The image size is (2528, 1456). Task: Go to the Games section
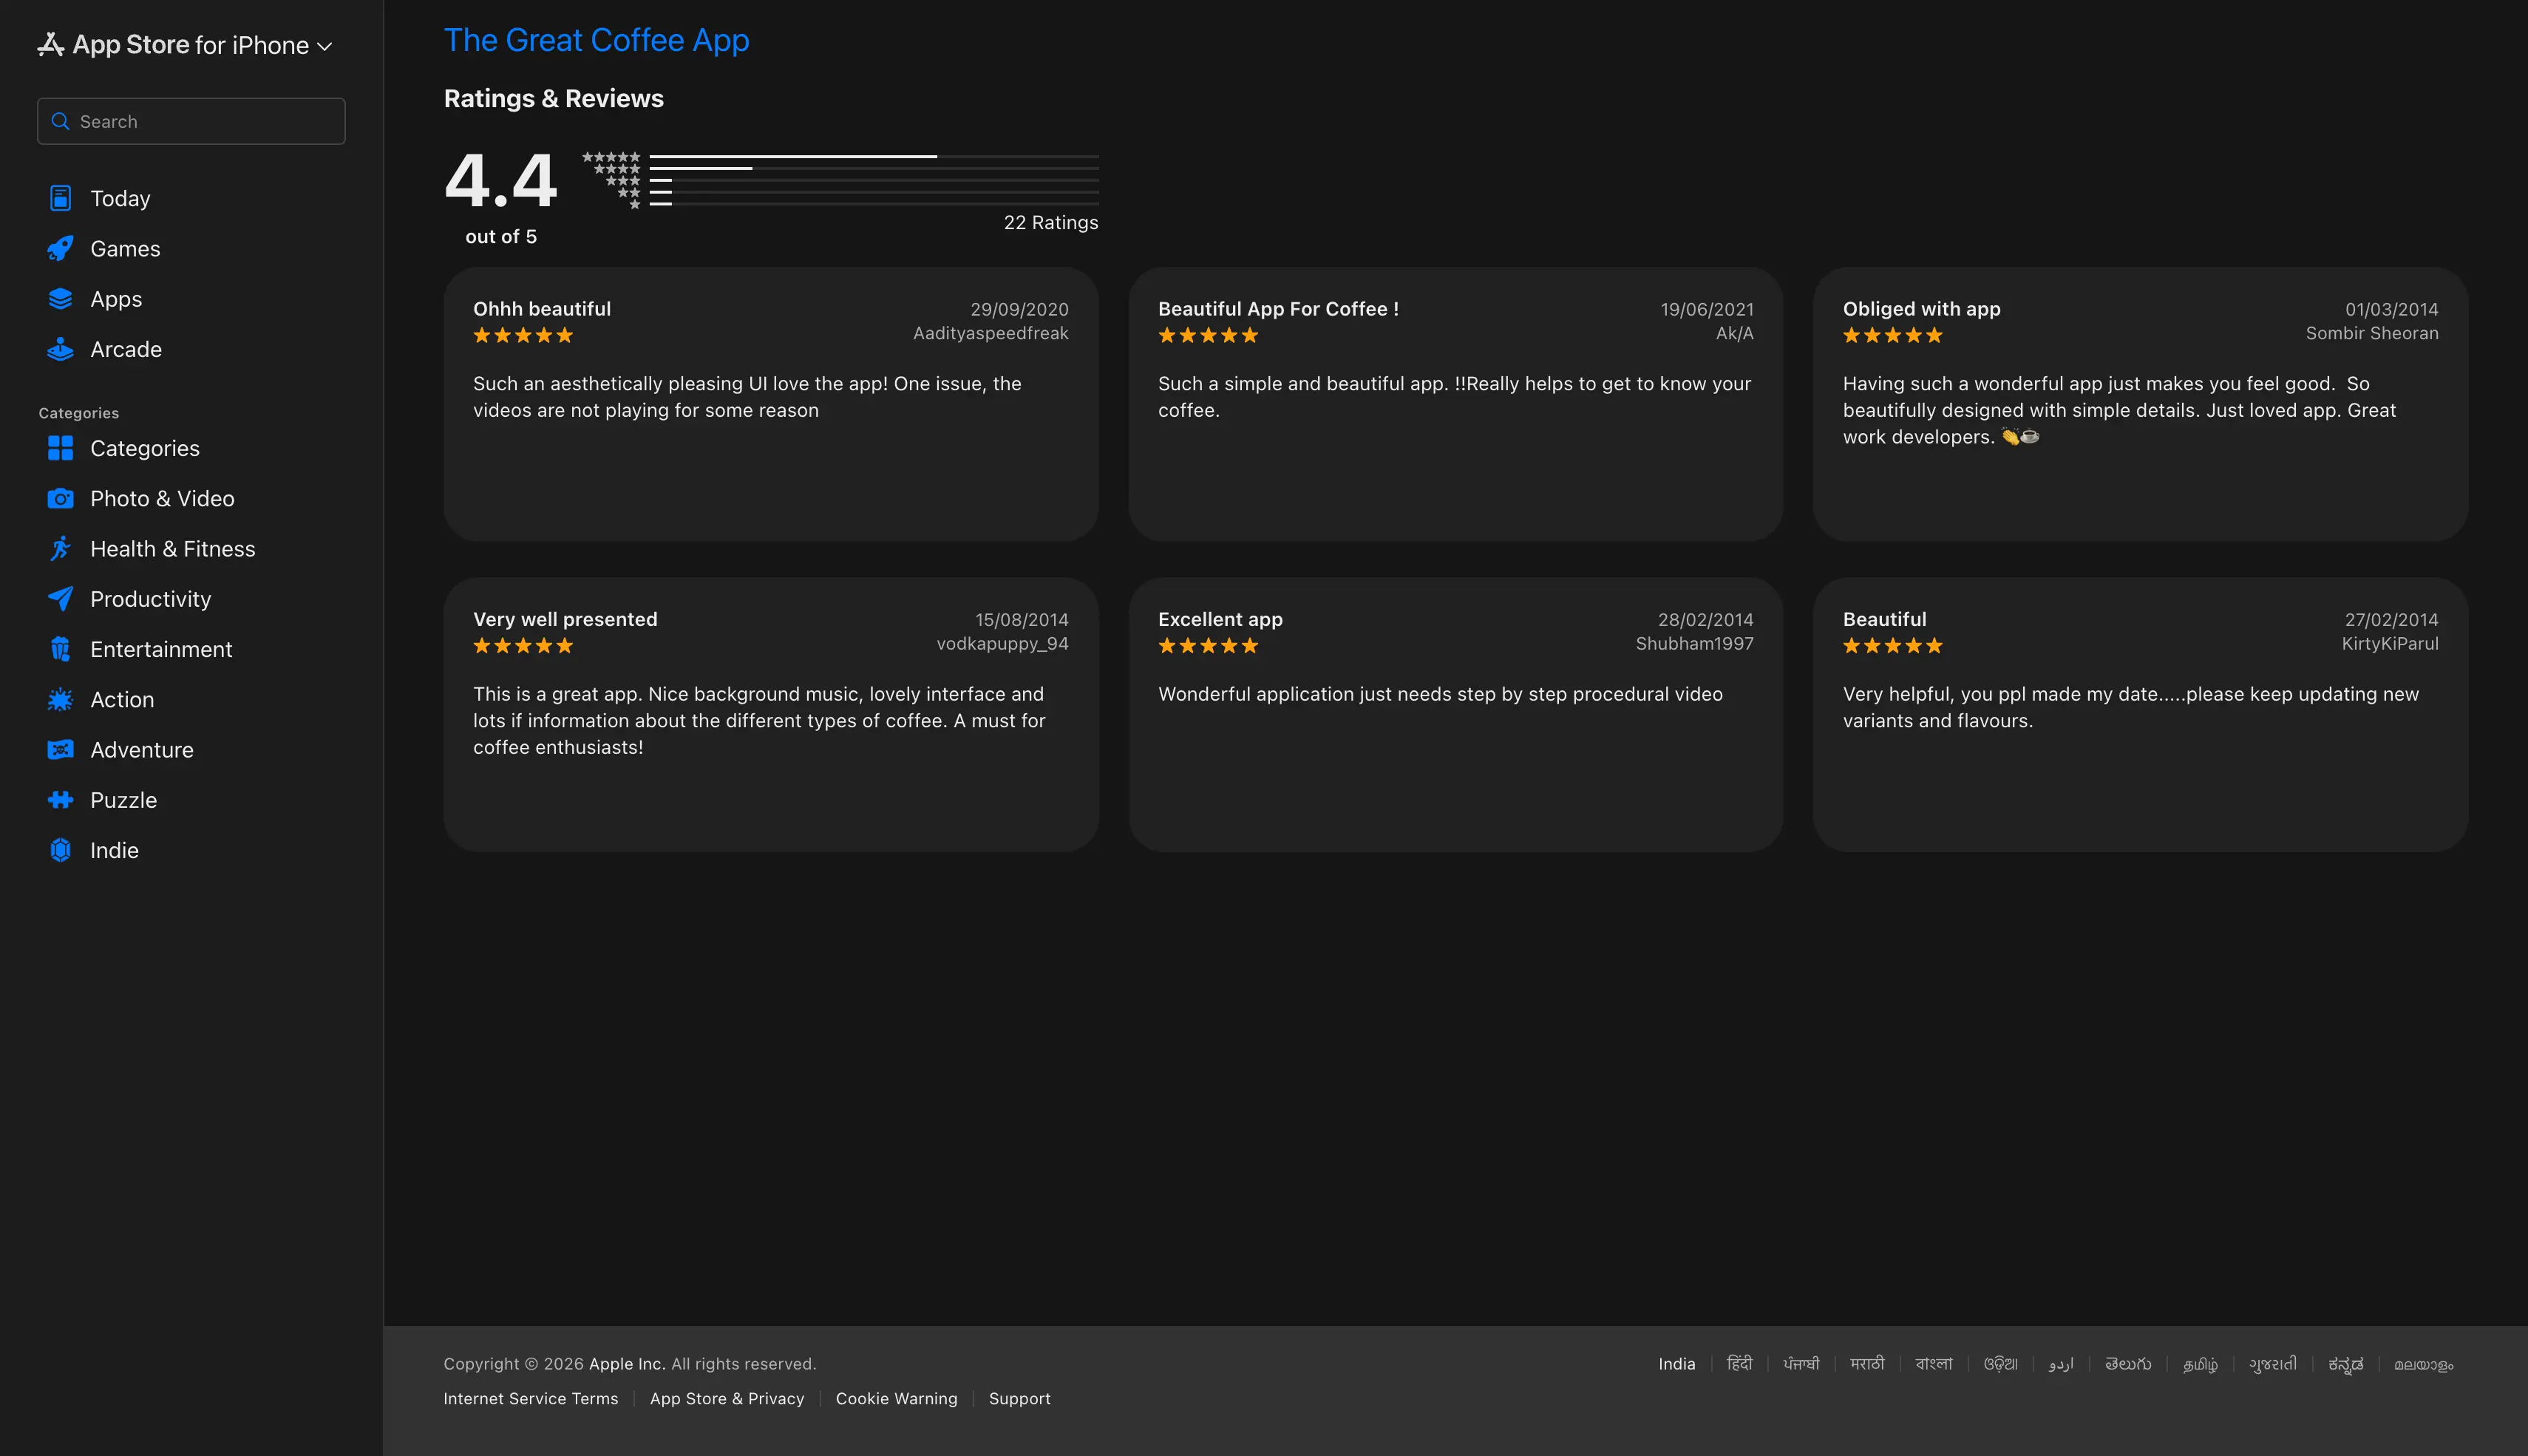125,248
